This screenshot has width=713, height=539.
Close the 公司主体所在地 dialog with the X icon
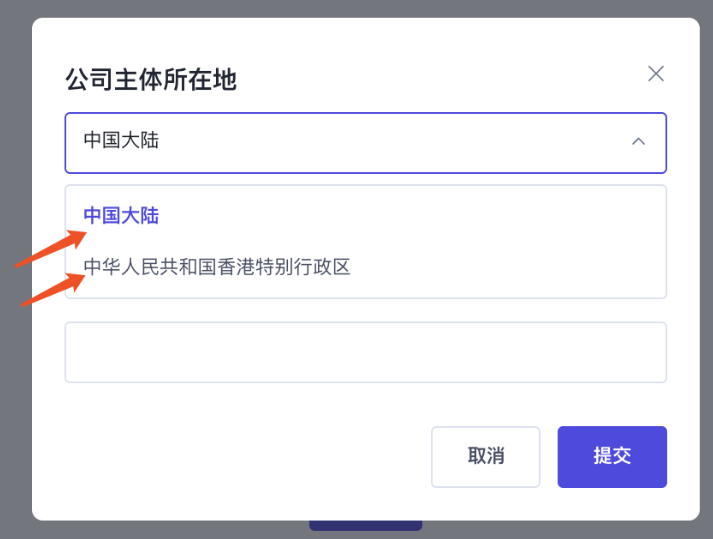tap(656, 73)
